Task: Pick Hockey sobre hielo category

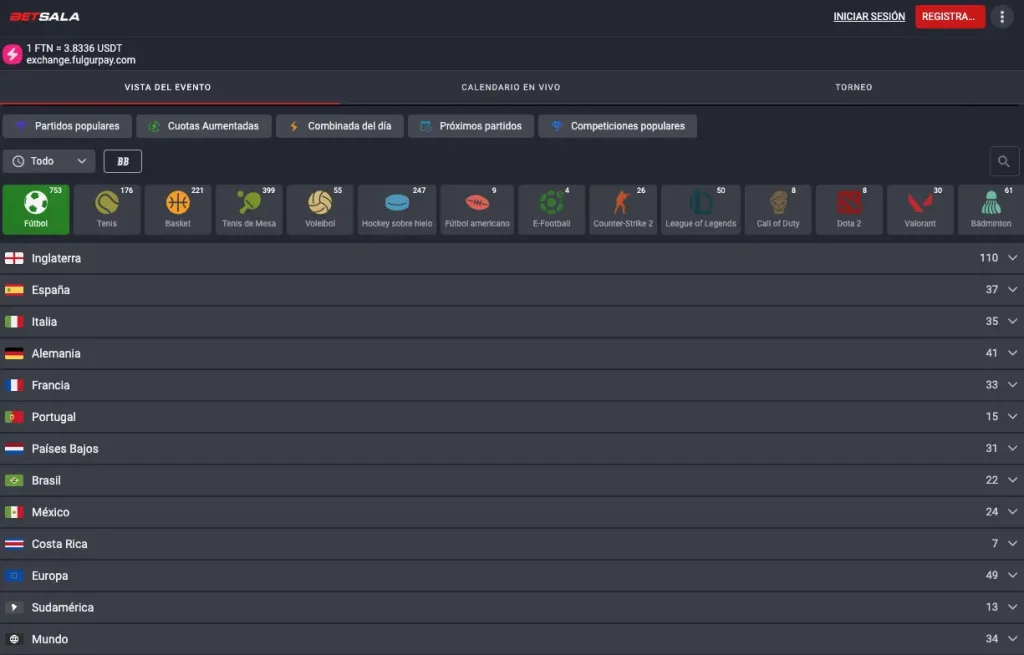Action: pyautogui.click(x=397, y=209)
